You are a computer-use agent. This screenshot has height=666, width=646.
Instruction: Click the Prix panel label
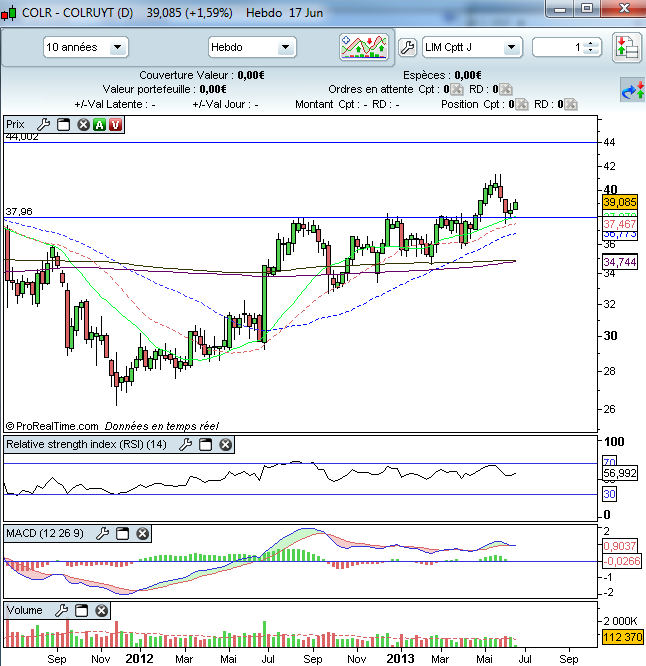[15, 124]
